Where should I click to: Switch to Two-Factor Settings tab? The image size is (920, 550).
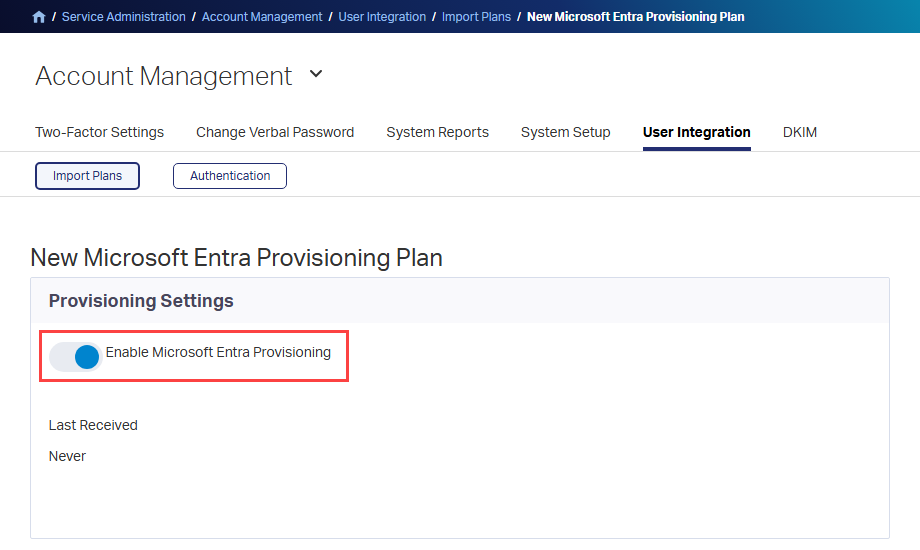click(99, 132)
